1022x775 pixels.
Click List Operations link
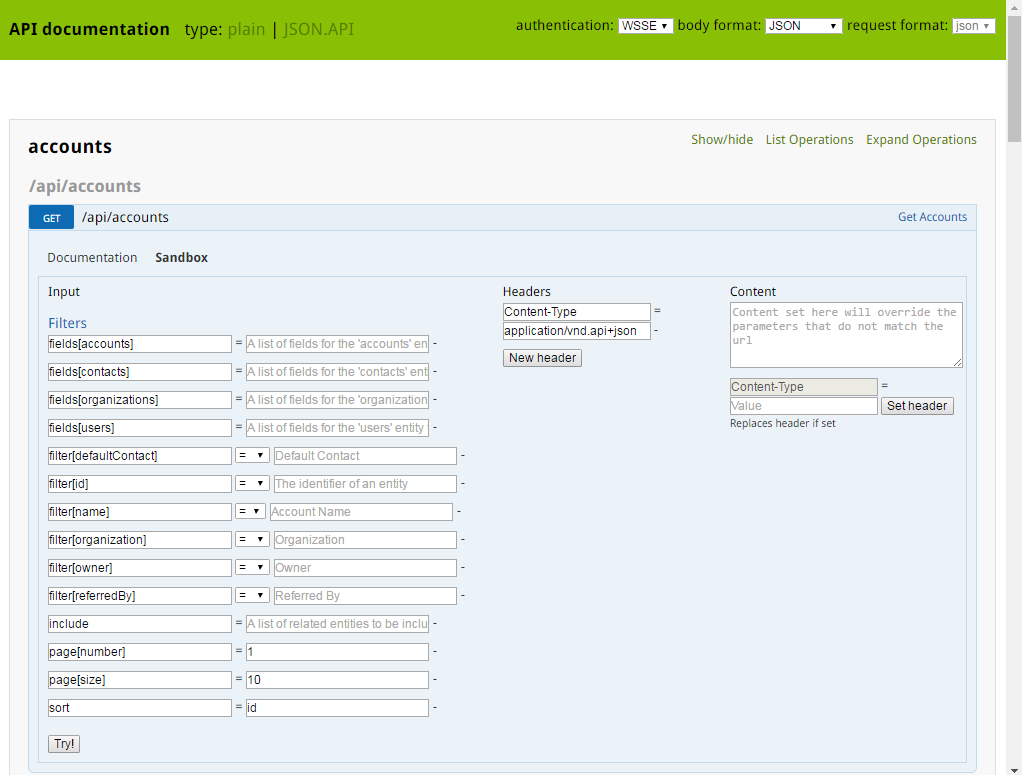click(x=809, y=139)
